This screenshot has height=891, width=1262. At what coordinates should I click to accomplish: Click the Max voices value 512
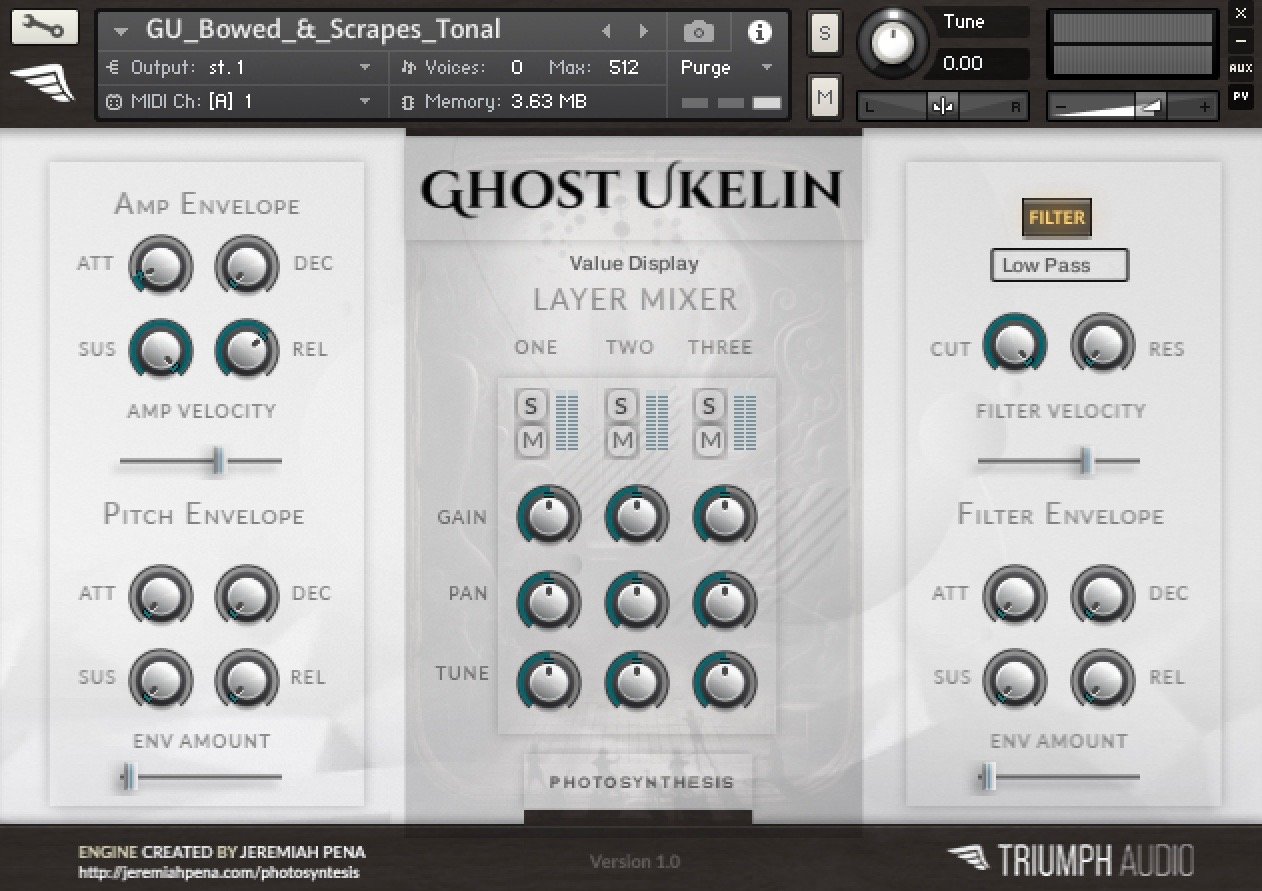(x=623, y=68)
